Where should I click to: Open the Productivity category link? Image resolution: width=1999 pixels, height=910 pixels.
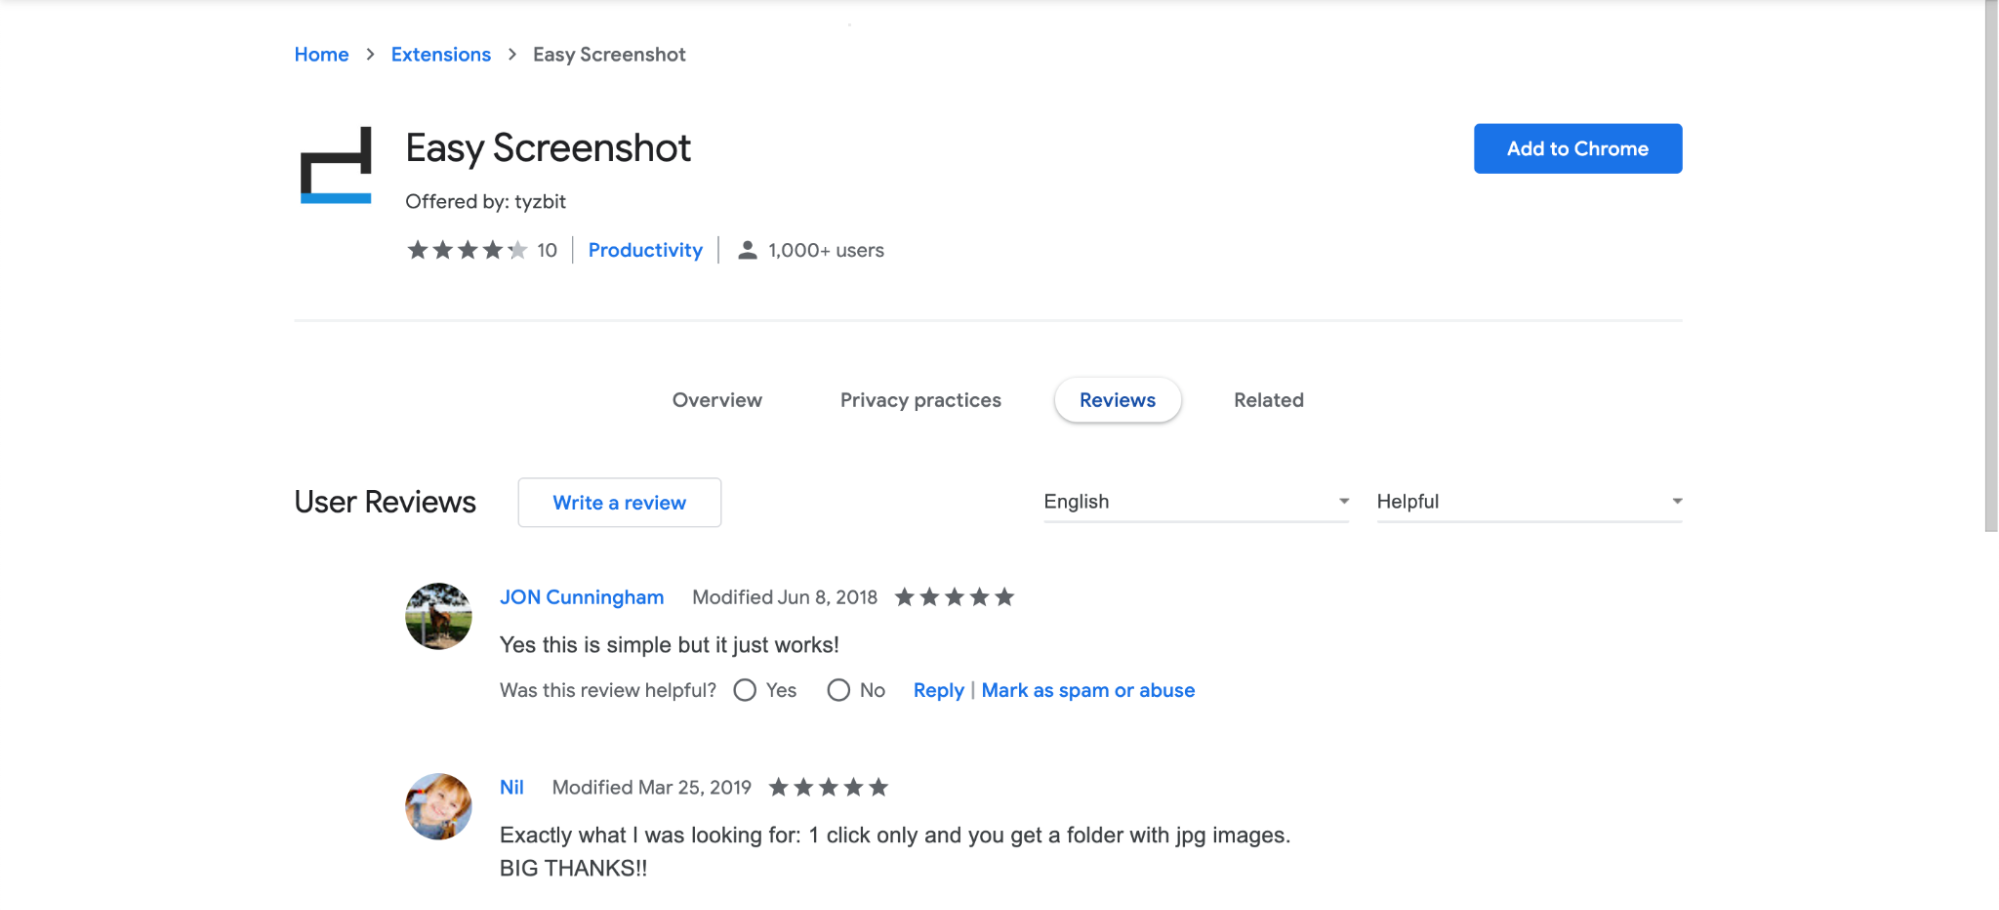pos(645,250)
